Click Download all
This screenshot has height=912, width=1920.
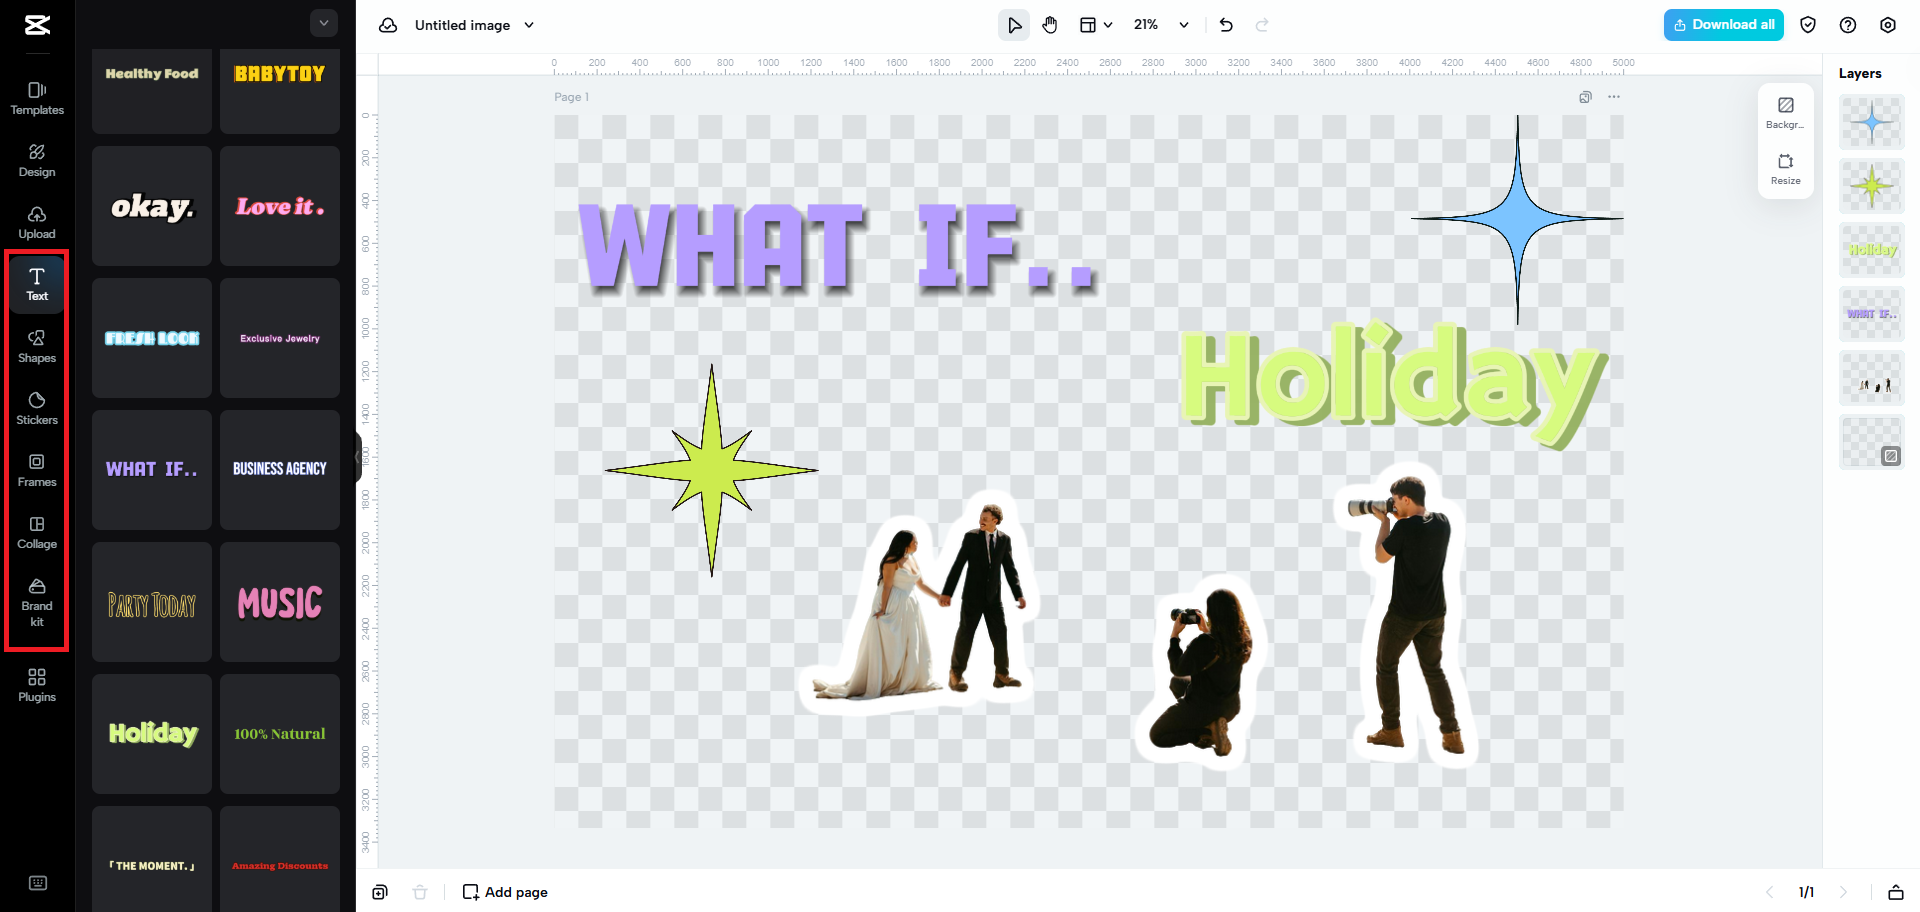pos(1723,24)
